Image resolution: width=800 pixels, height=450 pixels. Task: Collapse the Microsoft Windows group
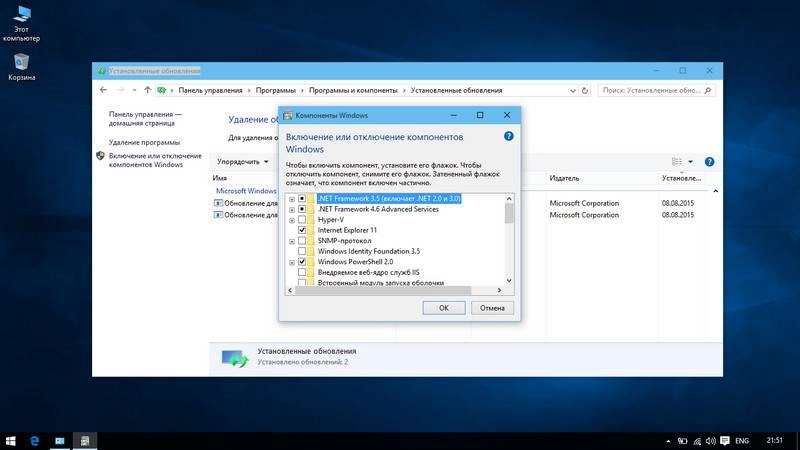click(715, 191)
